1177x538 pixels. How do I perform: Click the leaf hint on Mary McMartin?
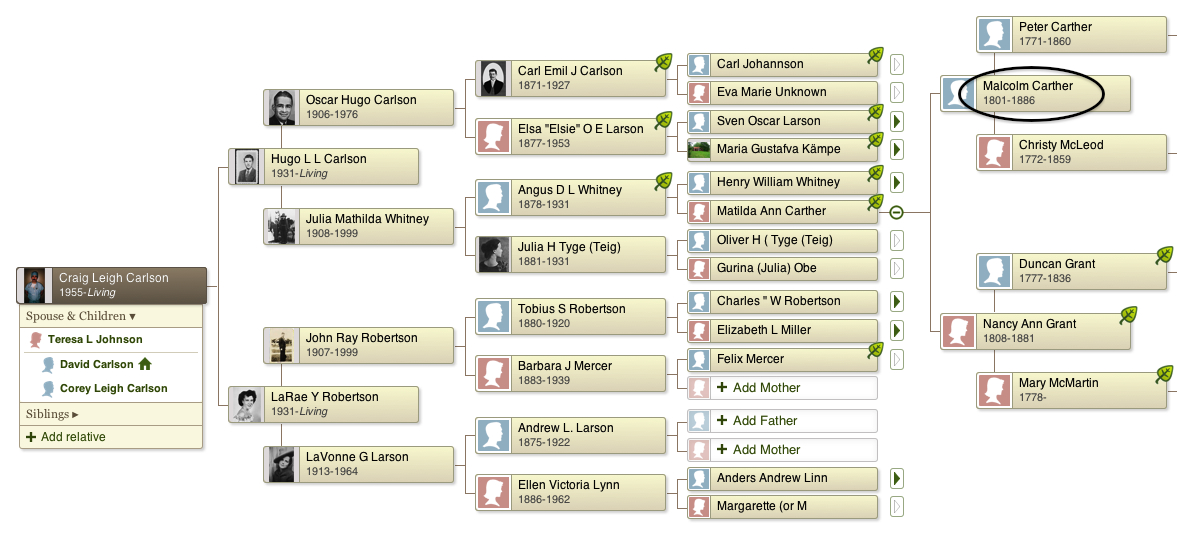click(1164, 374)
